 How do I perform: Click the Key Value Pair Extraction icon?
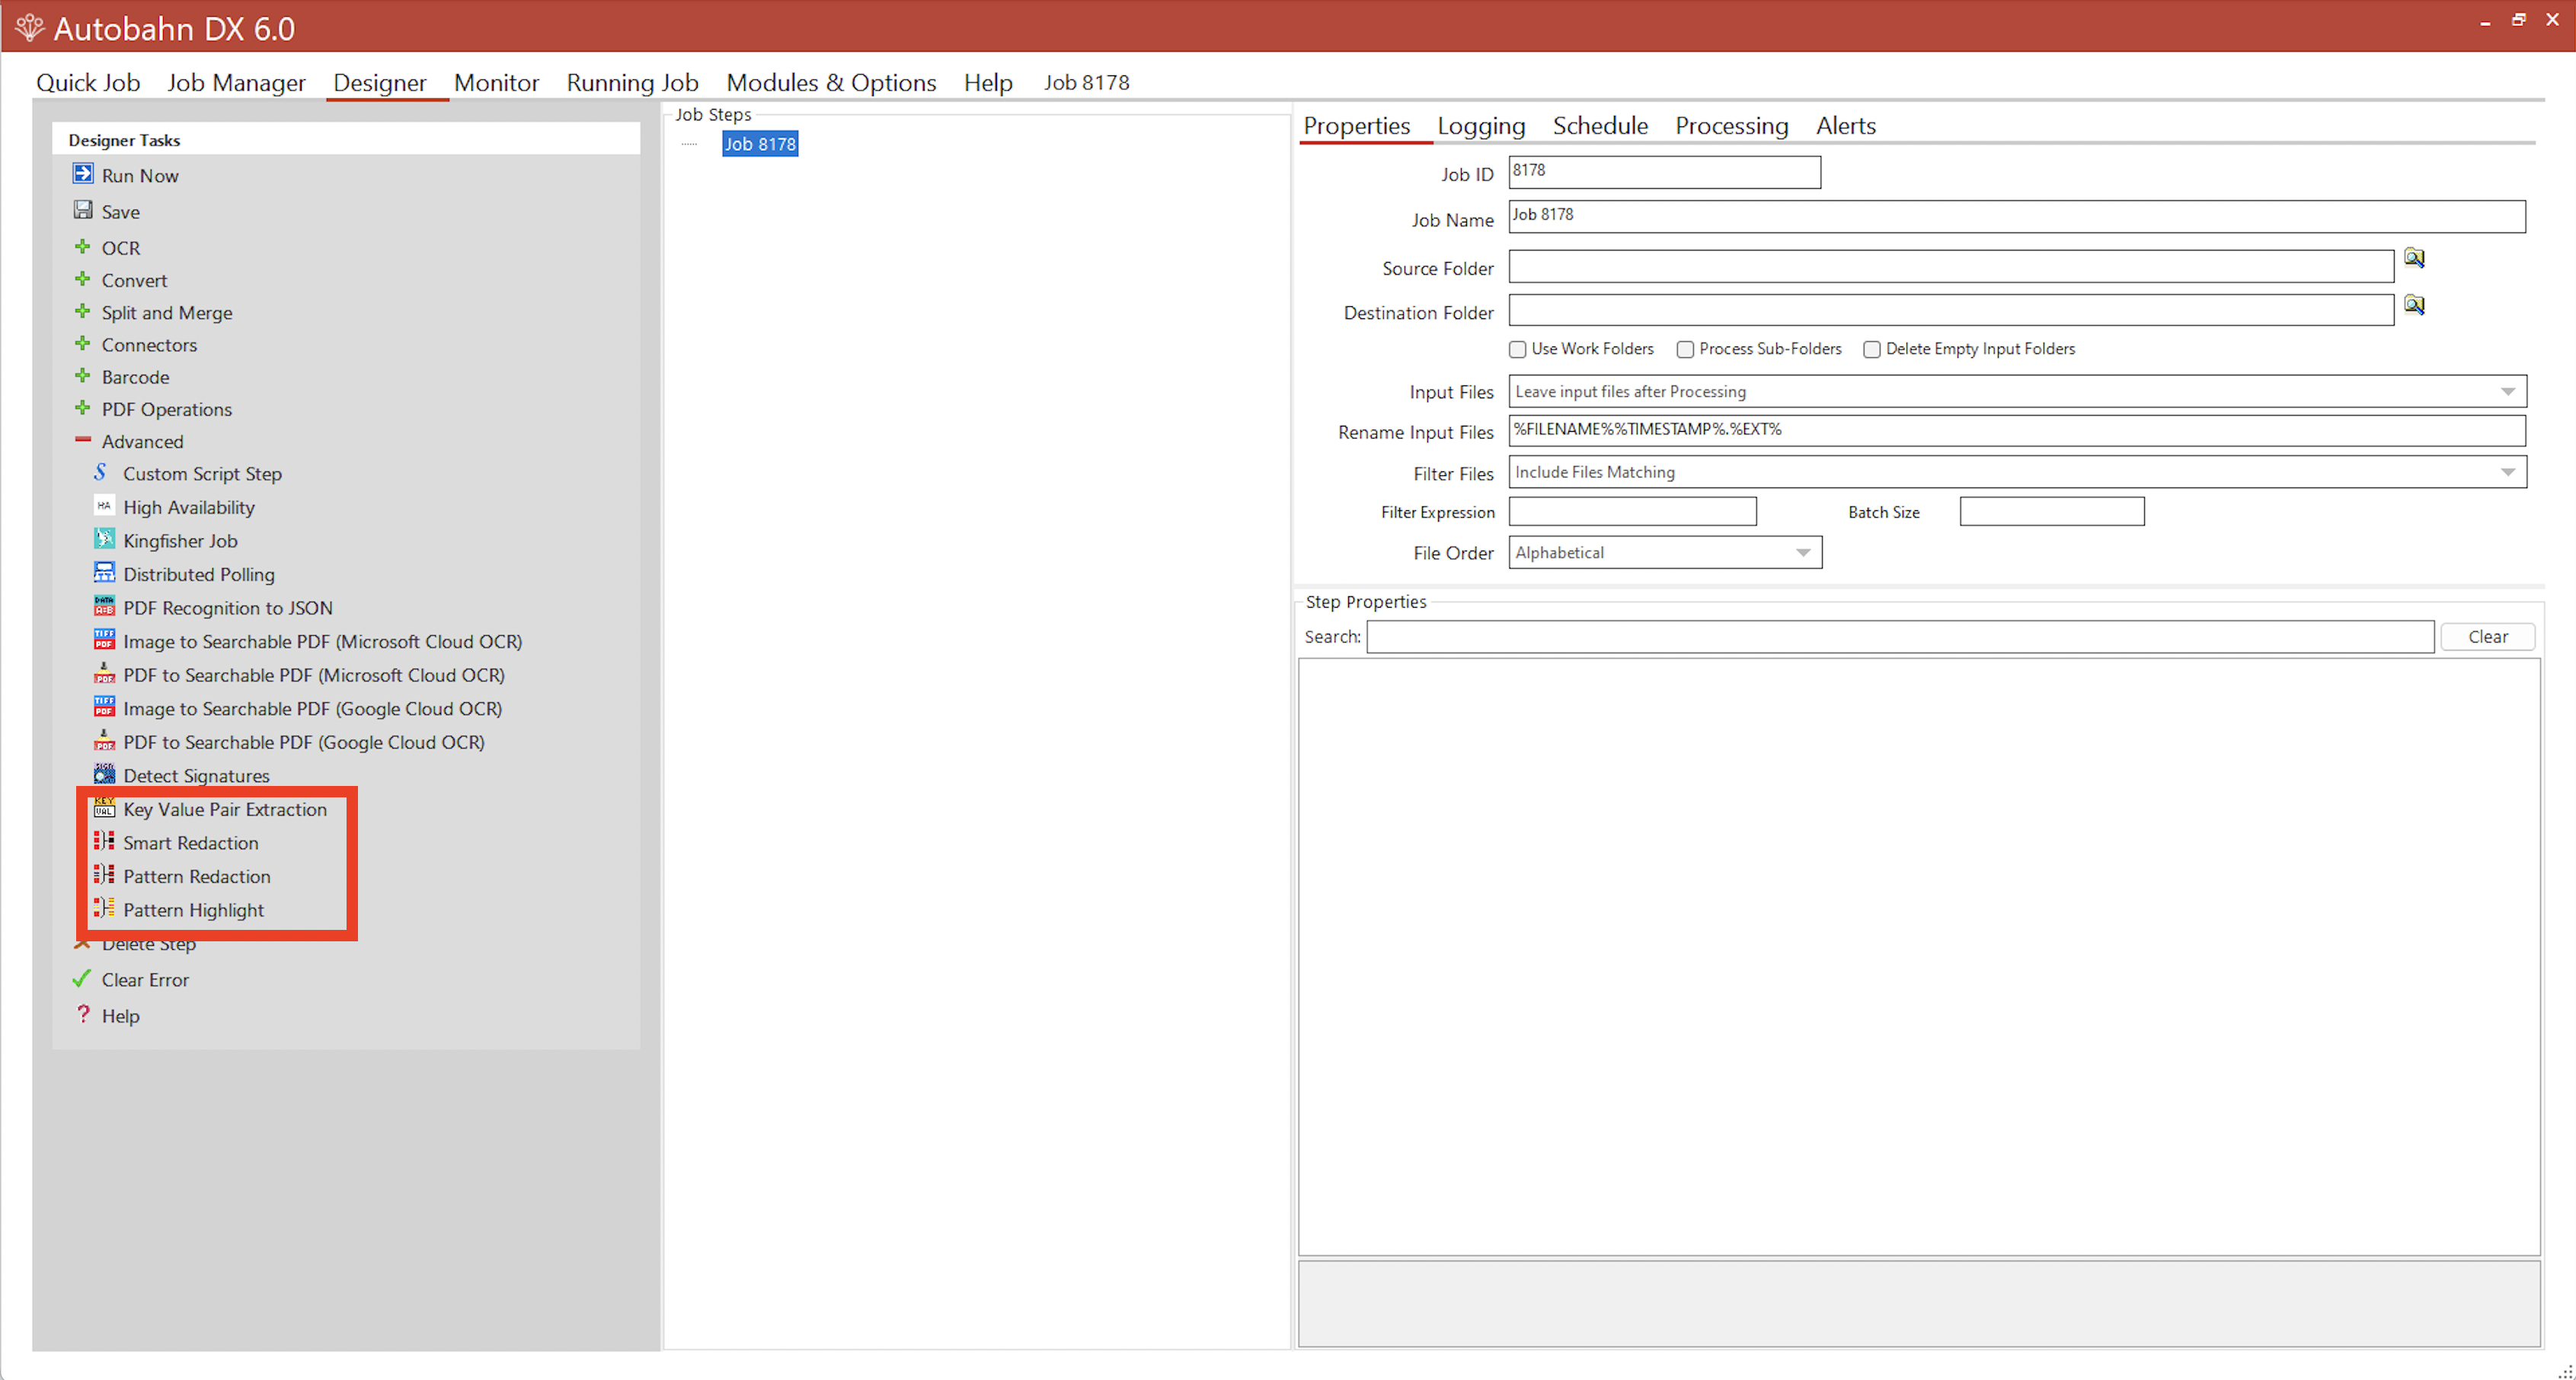tap(104, 808)
